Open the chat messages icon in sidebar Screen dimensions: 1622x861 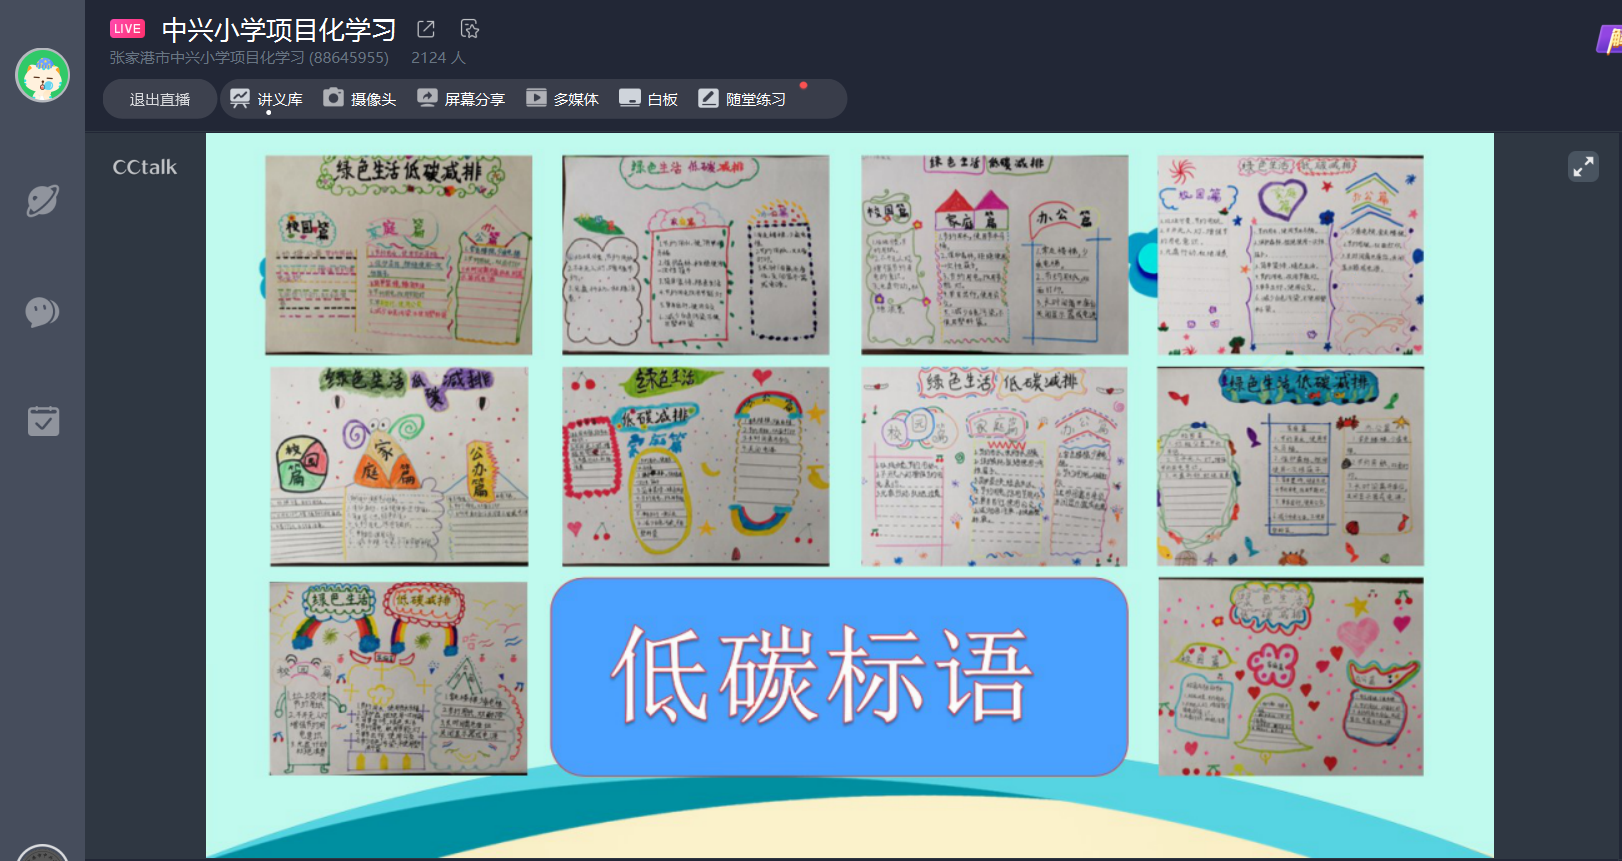(42, 312)
